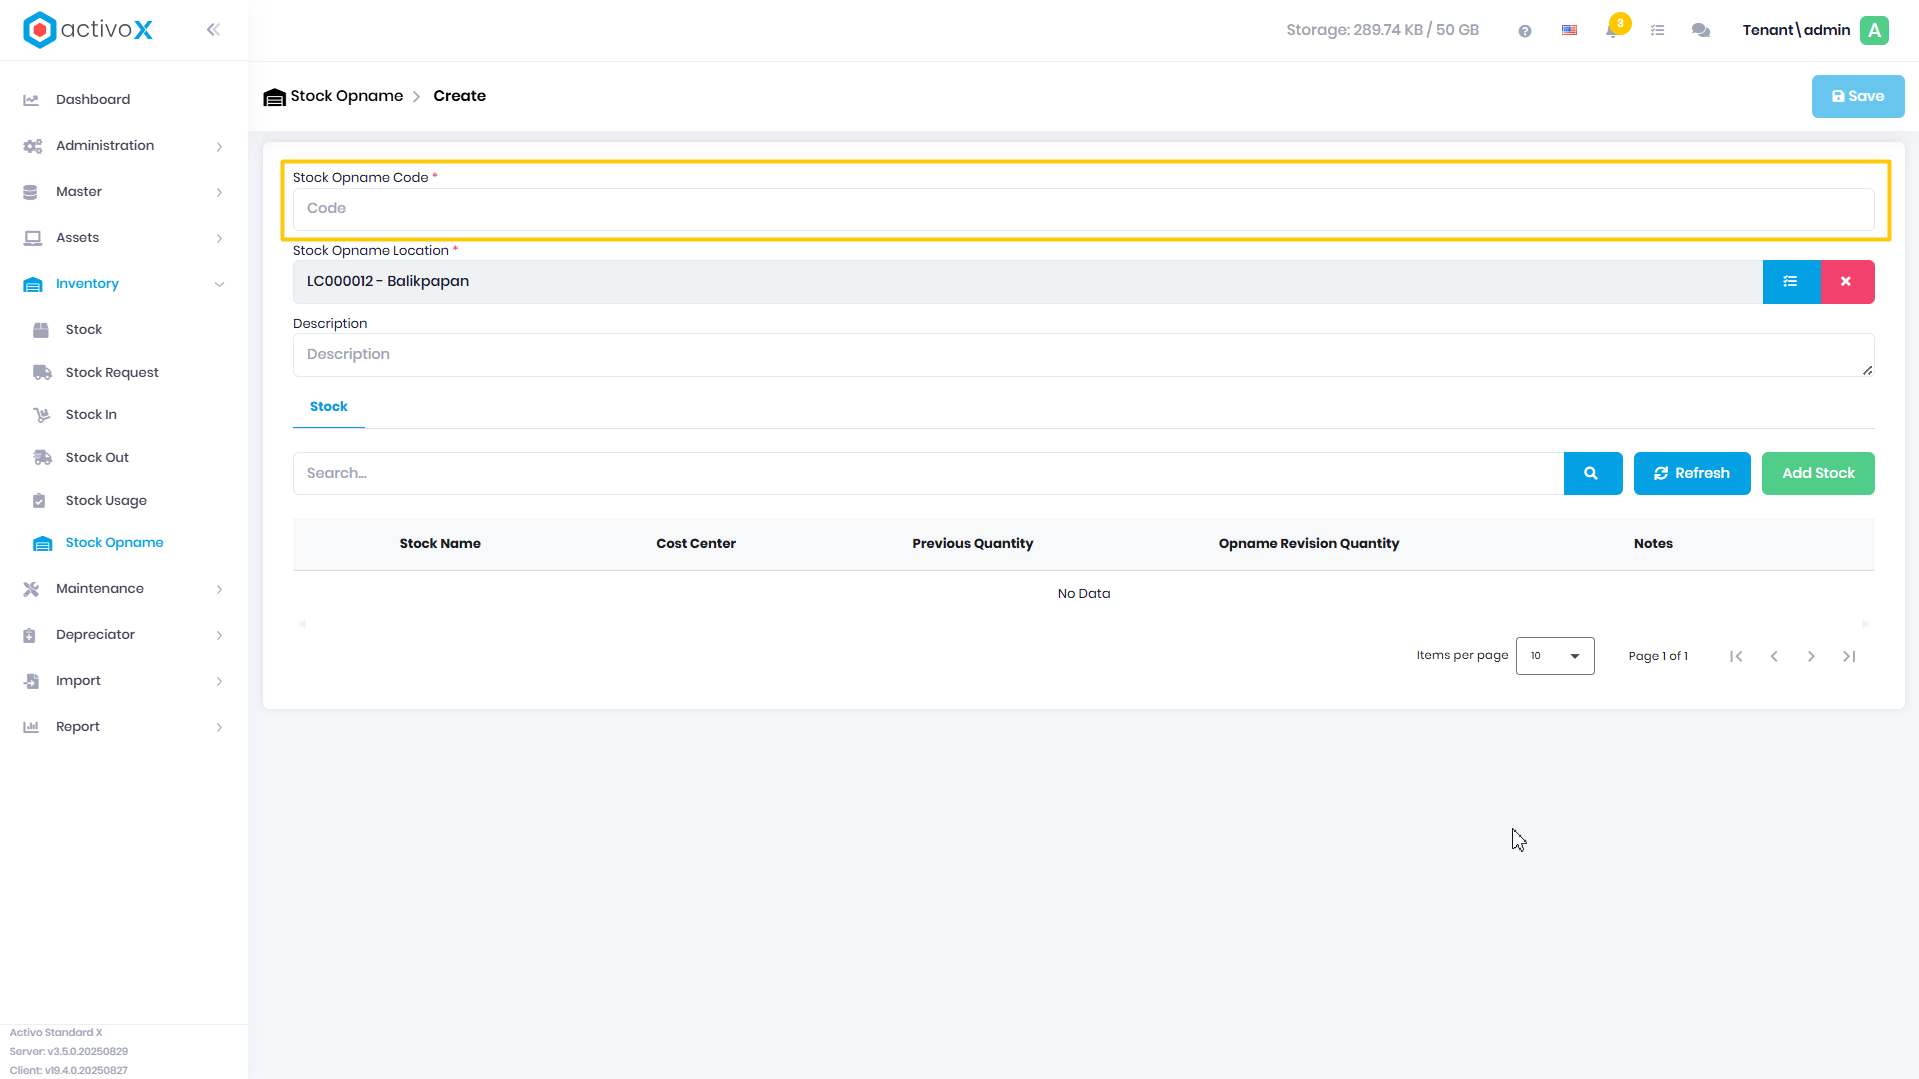Expand the Depreciator menu chevron
Viewport: 1919px width, 1079px height.
[219, 636]
